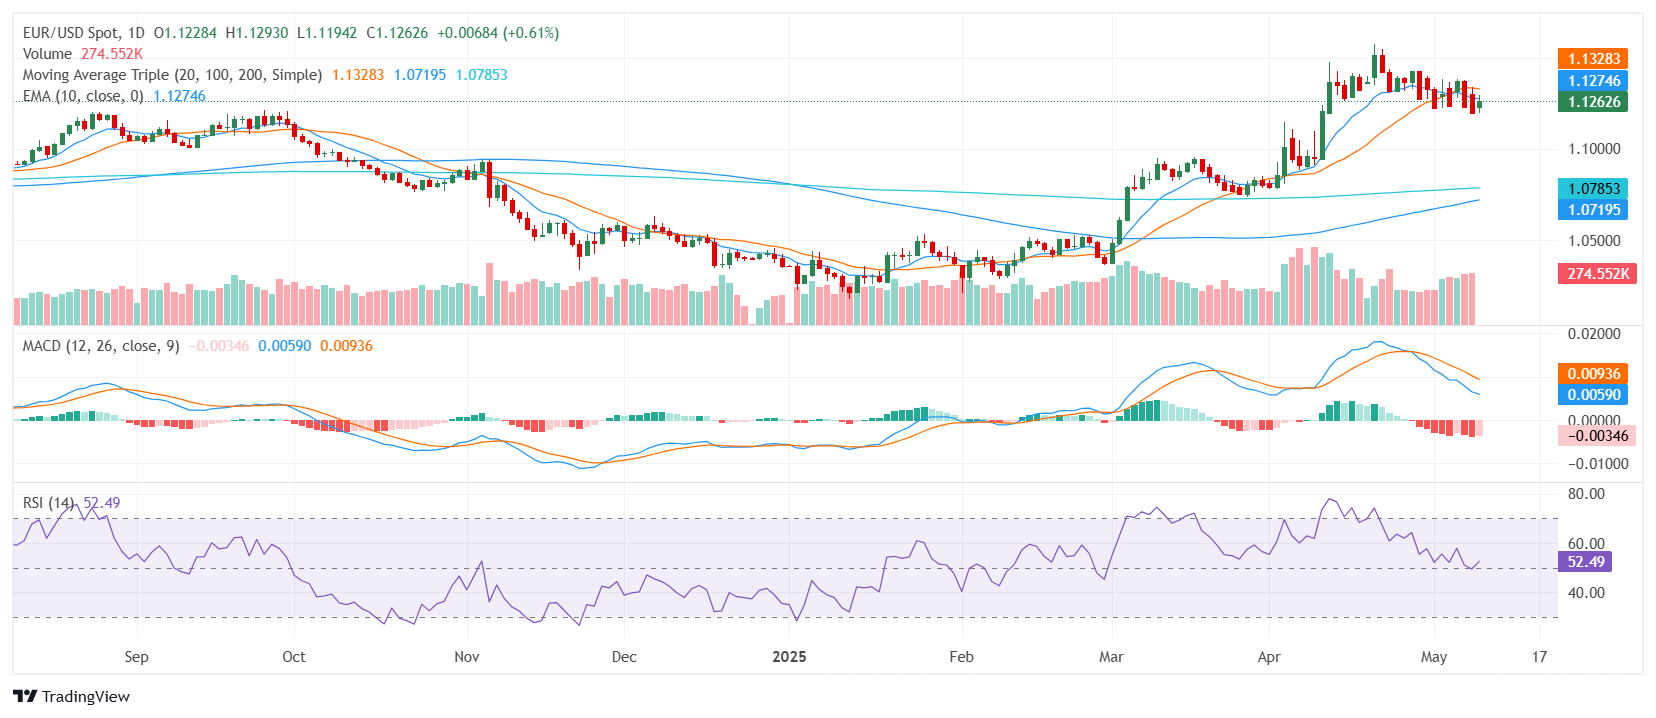Select the red 274.552K volume tag
This screenshot has height=718, width=1656.
tap(1597, 274)
